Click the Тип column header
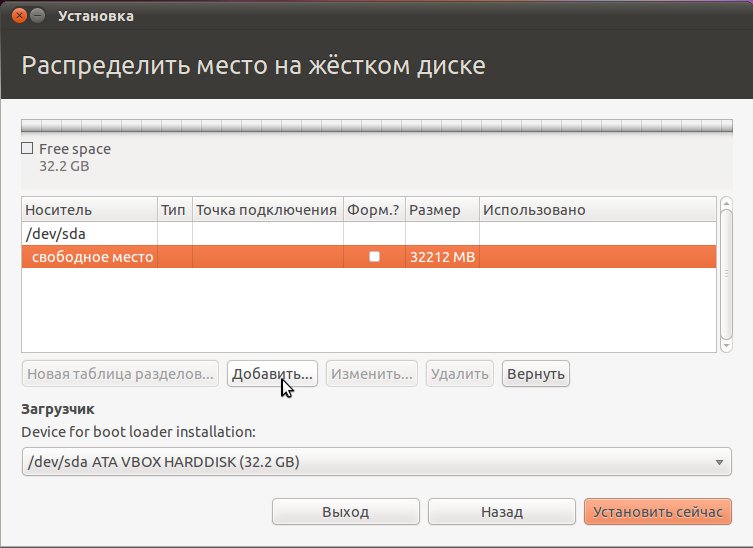 click(175, 210)
